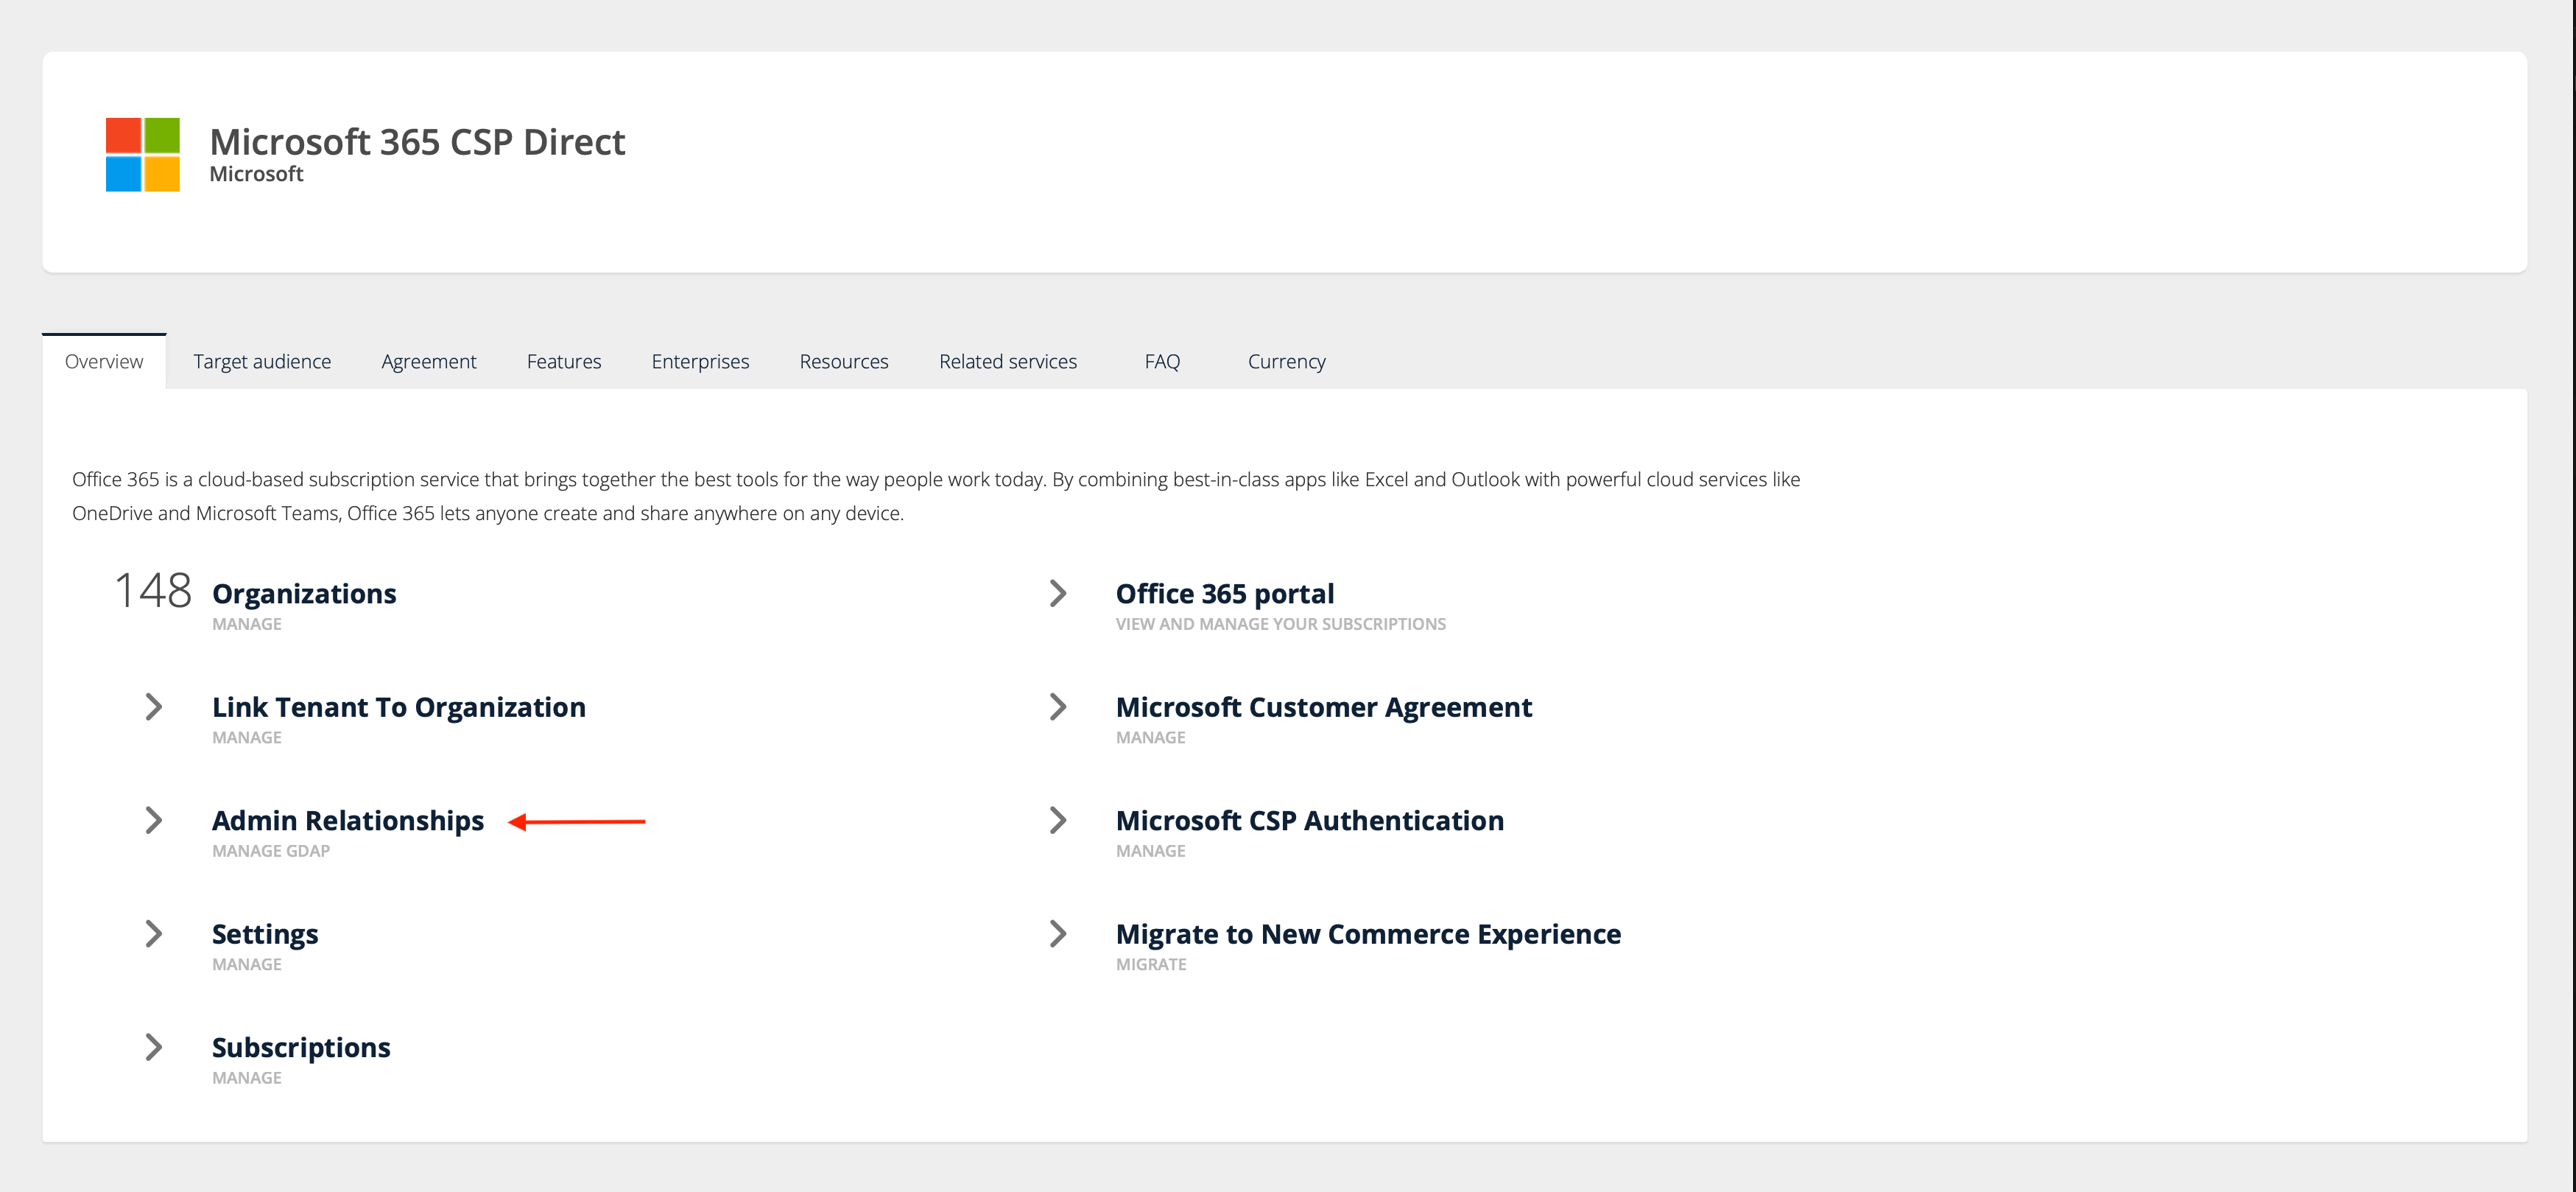Switch to the Target audience tab
This screenshot has height=1192, width=2576.
(x=262, y=361)
